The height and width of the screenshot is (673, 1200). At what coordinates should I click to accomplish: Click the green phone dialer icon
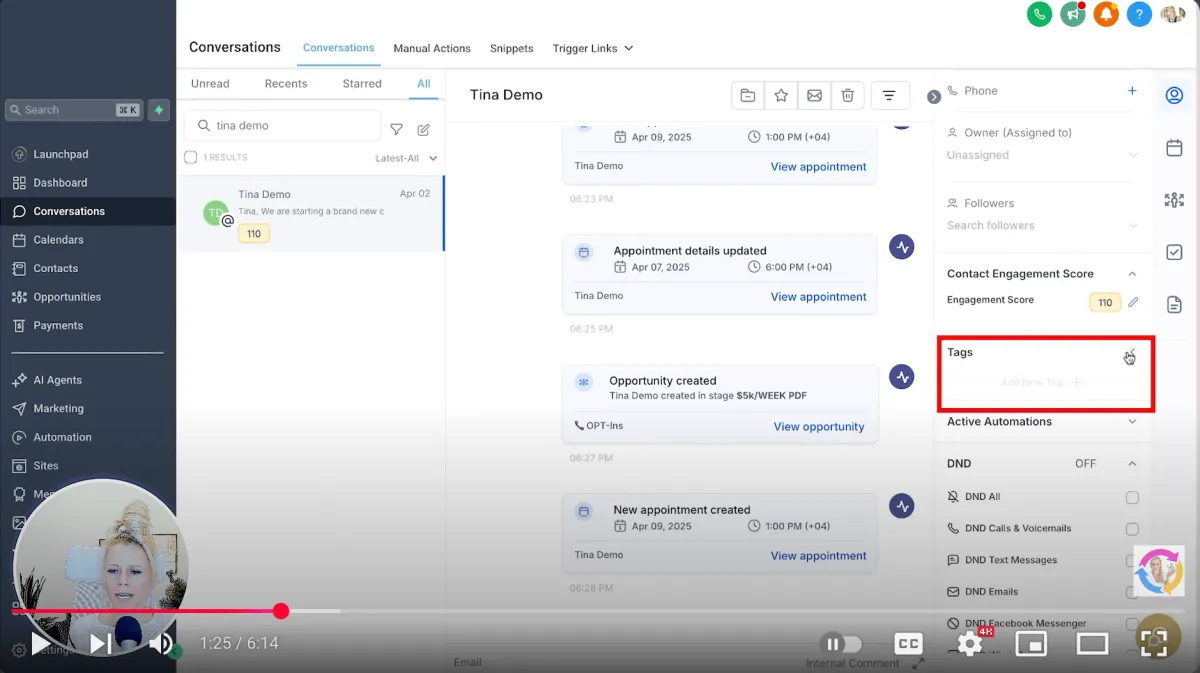(x=1039, y=14)
